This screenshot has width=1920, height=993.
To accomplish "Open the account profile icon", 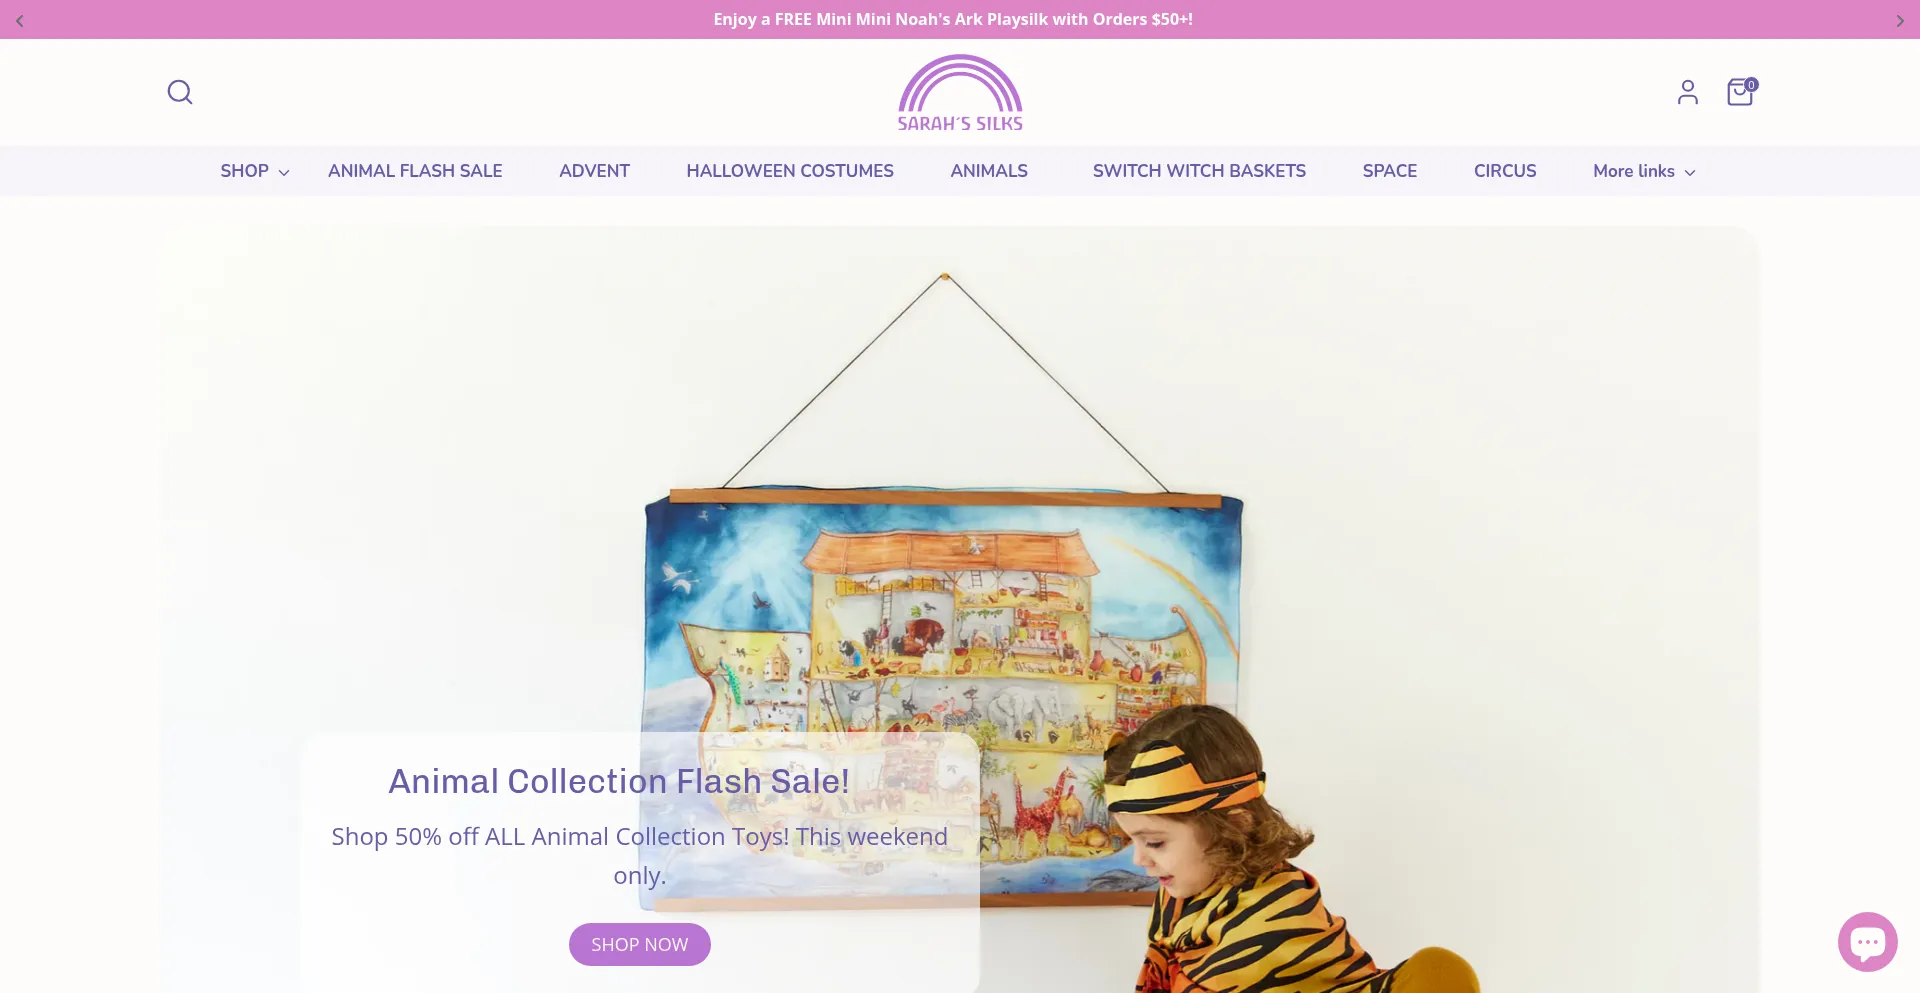I will point(1688,92).
